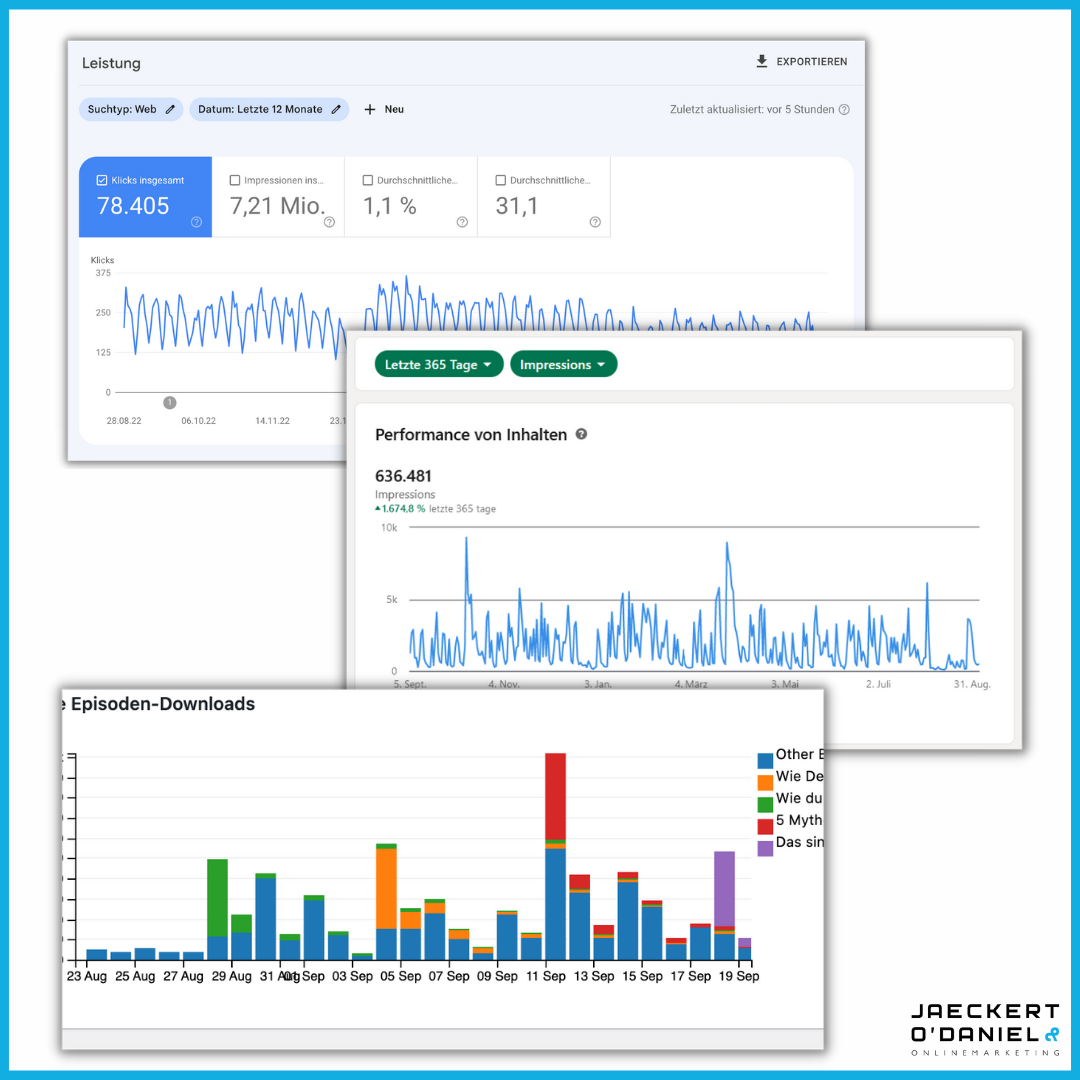
Task: Click the 06.10.22 date label
Action: click(x=198, y=421)
